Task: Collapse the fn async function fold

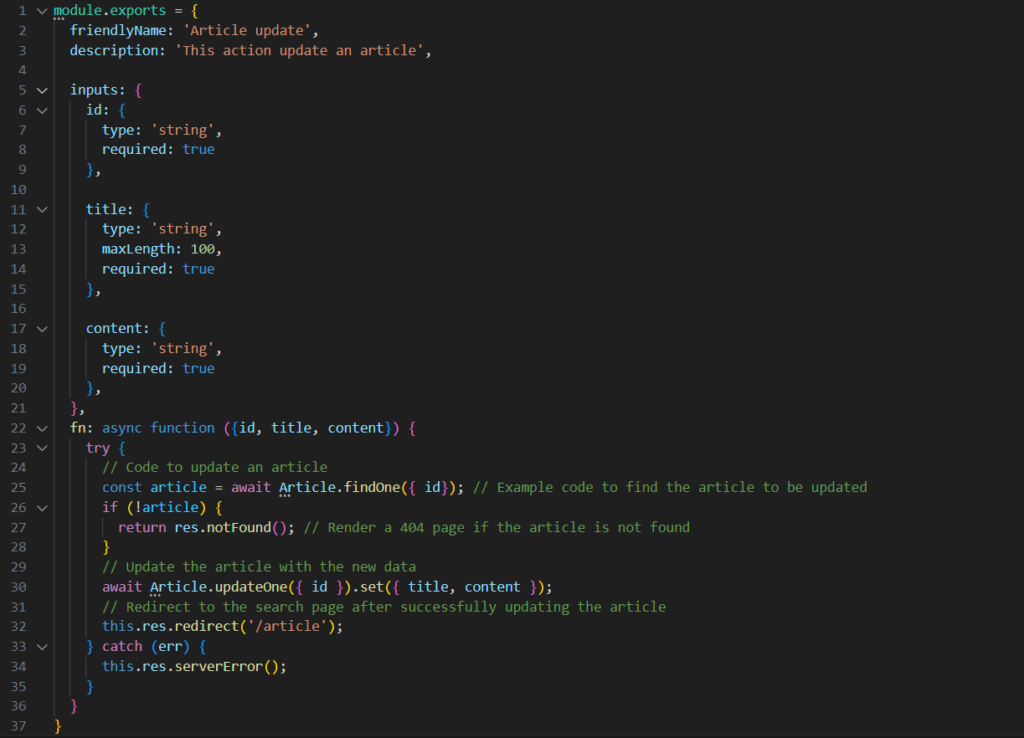Action: click(x=40, y=427)
